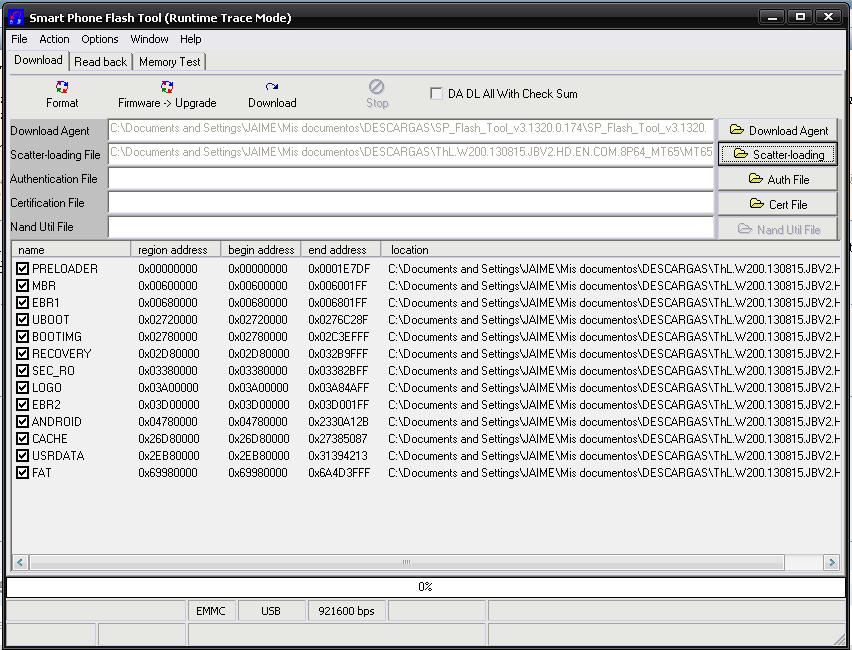Click the Smart Phone Flash Tool title icon
852x650 pixels.
16,17
